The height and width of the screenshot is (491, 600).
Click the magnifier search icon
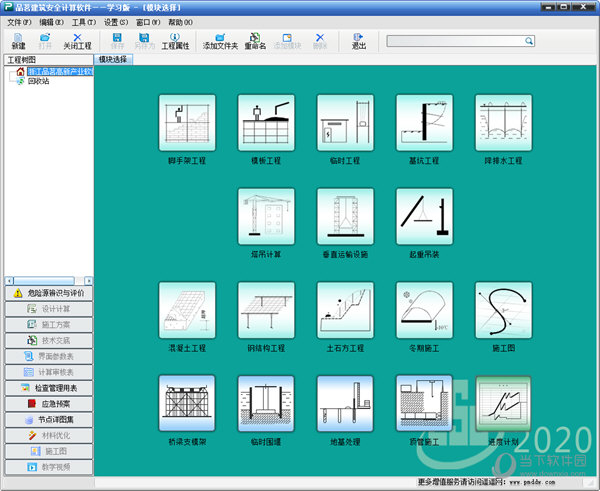point(529,41)
